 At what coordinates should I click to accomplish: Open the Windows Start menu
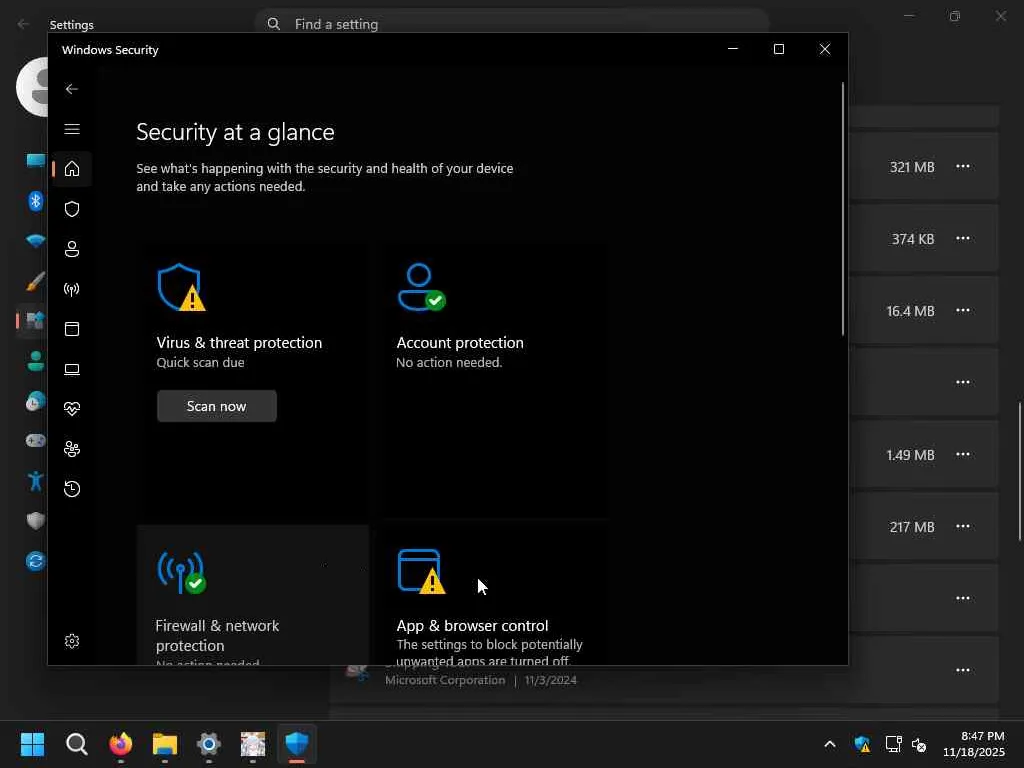(x=33, y=744)
